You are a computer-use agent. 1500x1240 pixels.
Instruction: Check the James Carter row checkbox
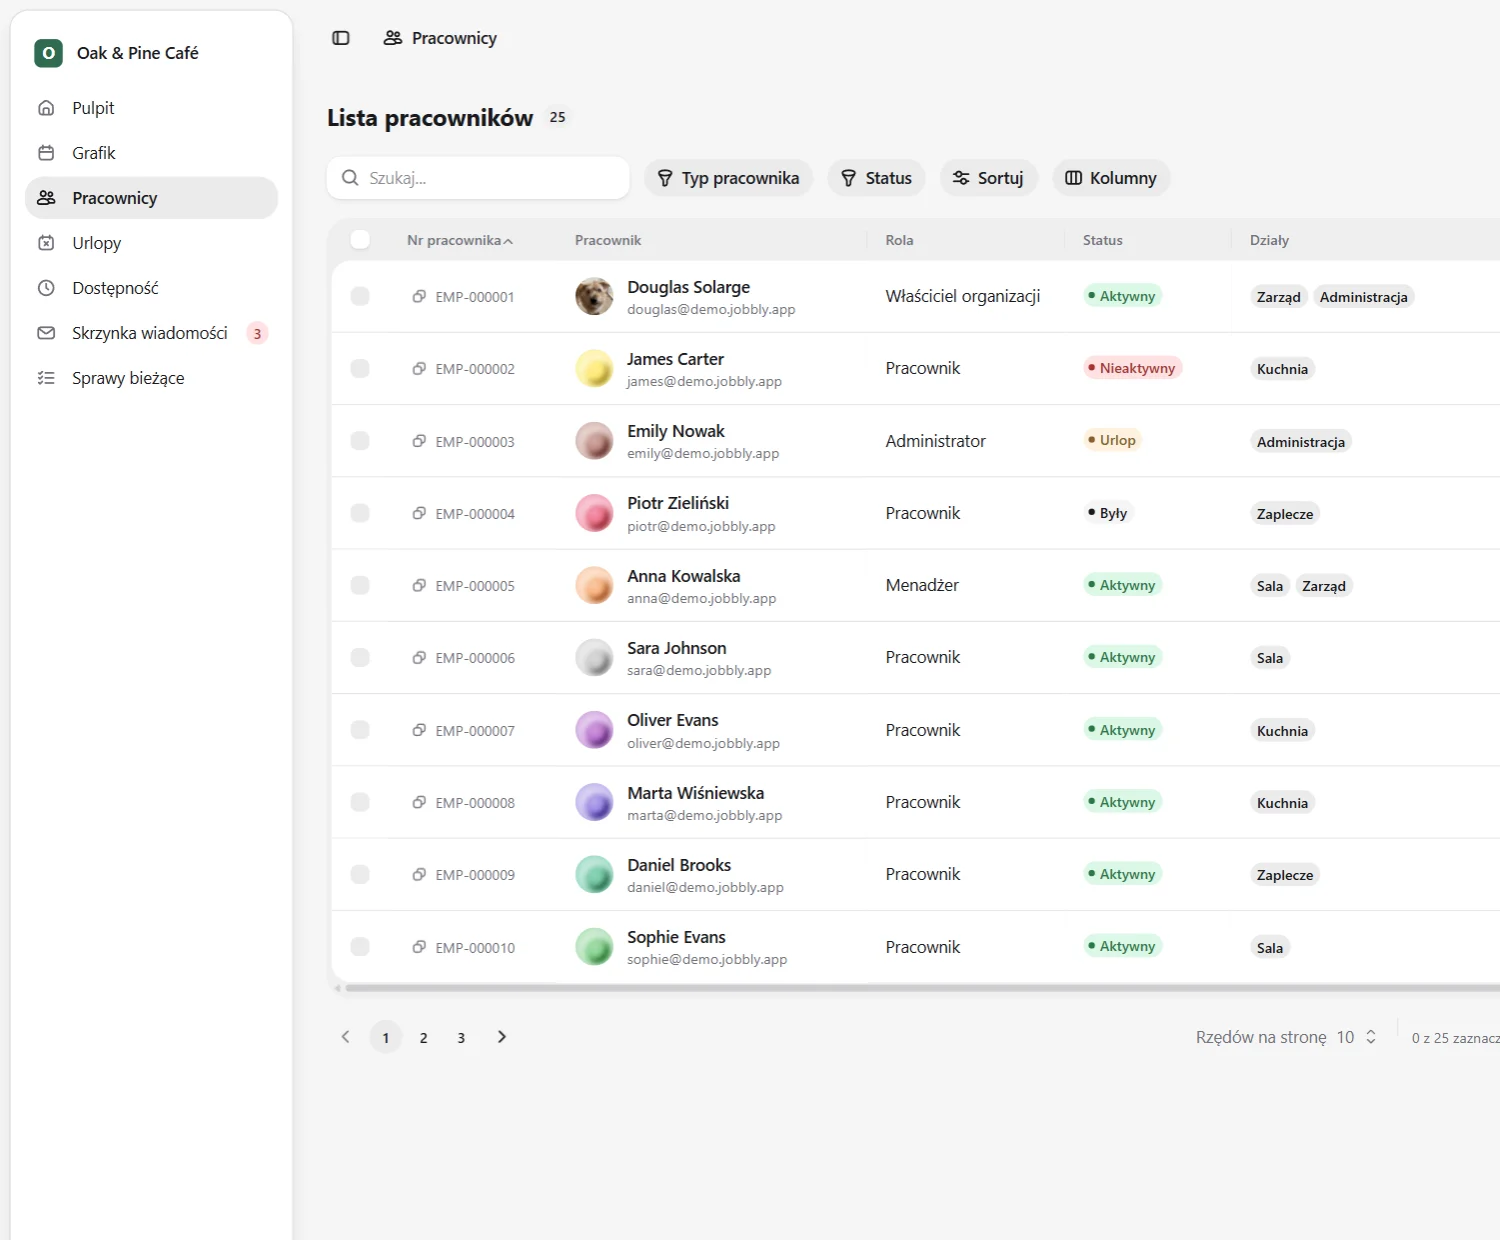[360, 368]
